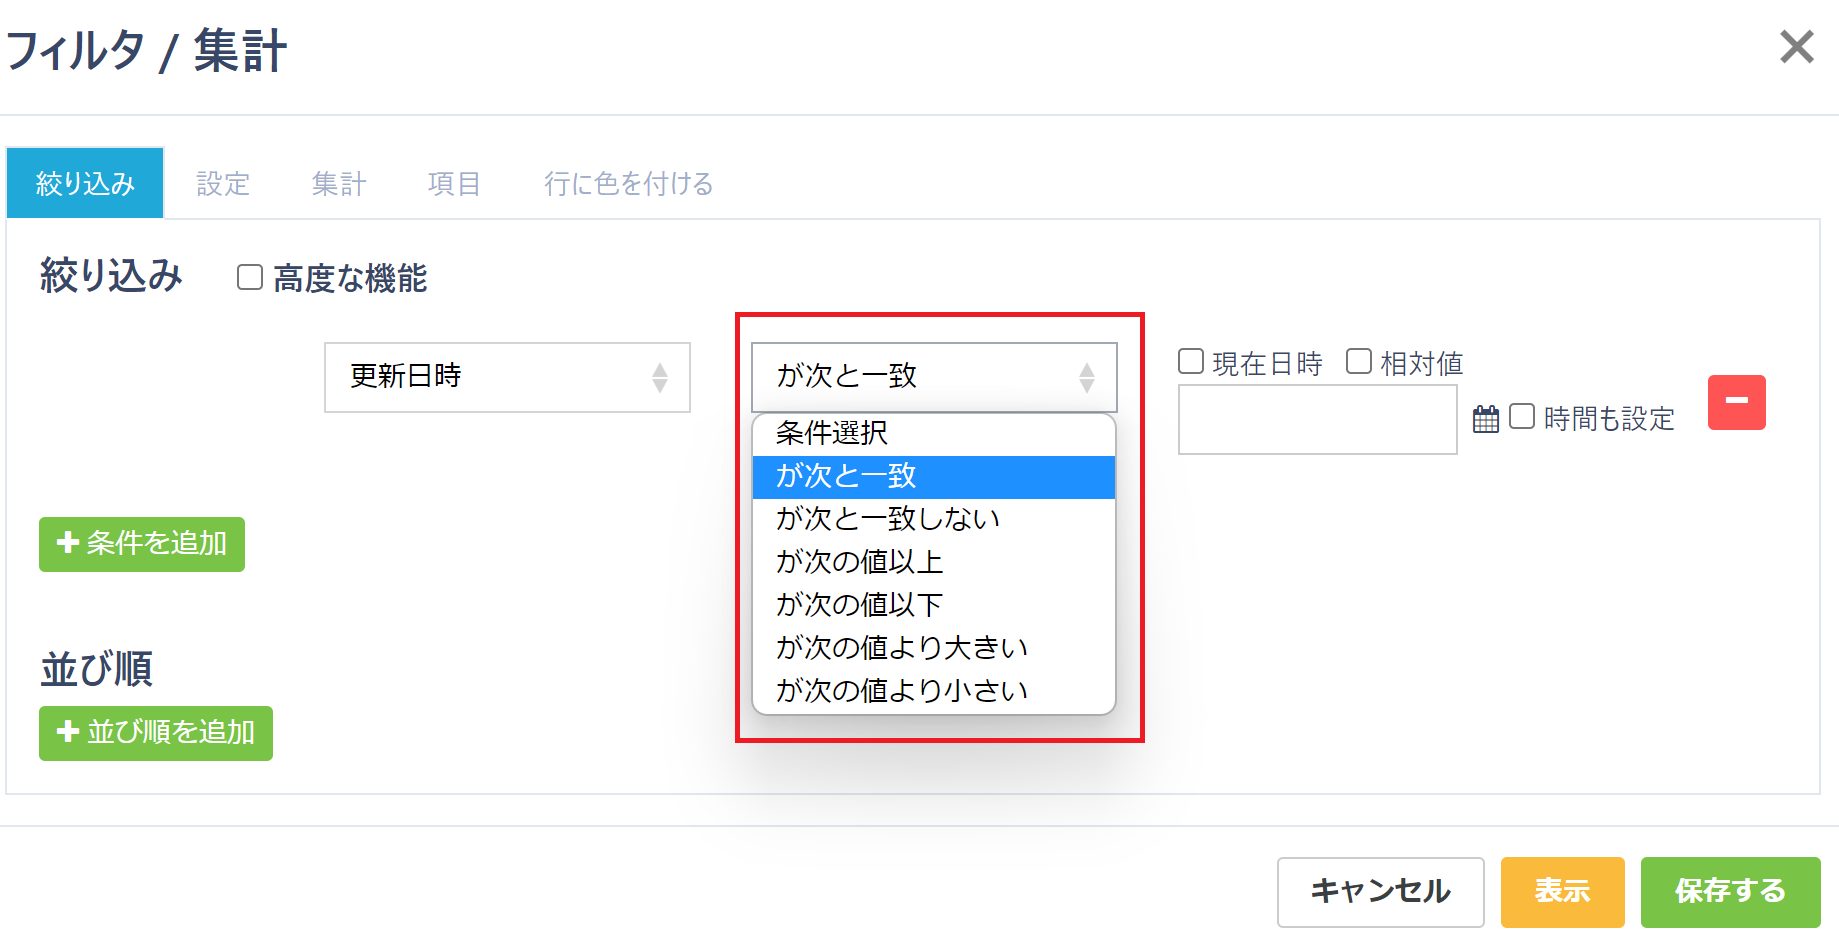Viewport: 1839px width, 941px height.
Task: Pick 条件選択 at the top of the list
Action: tap(831, 434)
